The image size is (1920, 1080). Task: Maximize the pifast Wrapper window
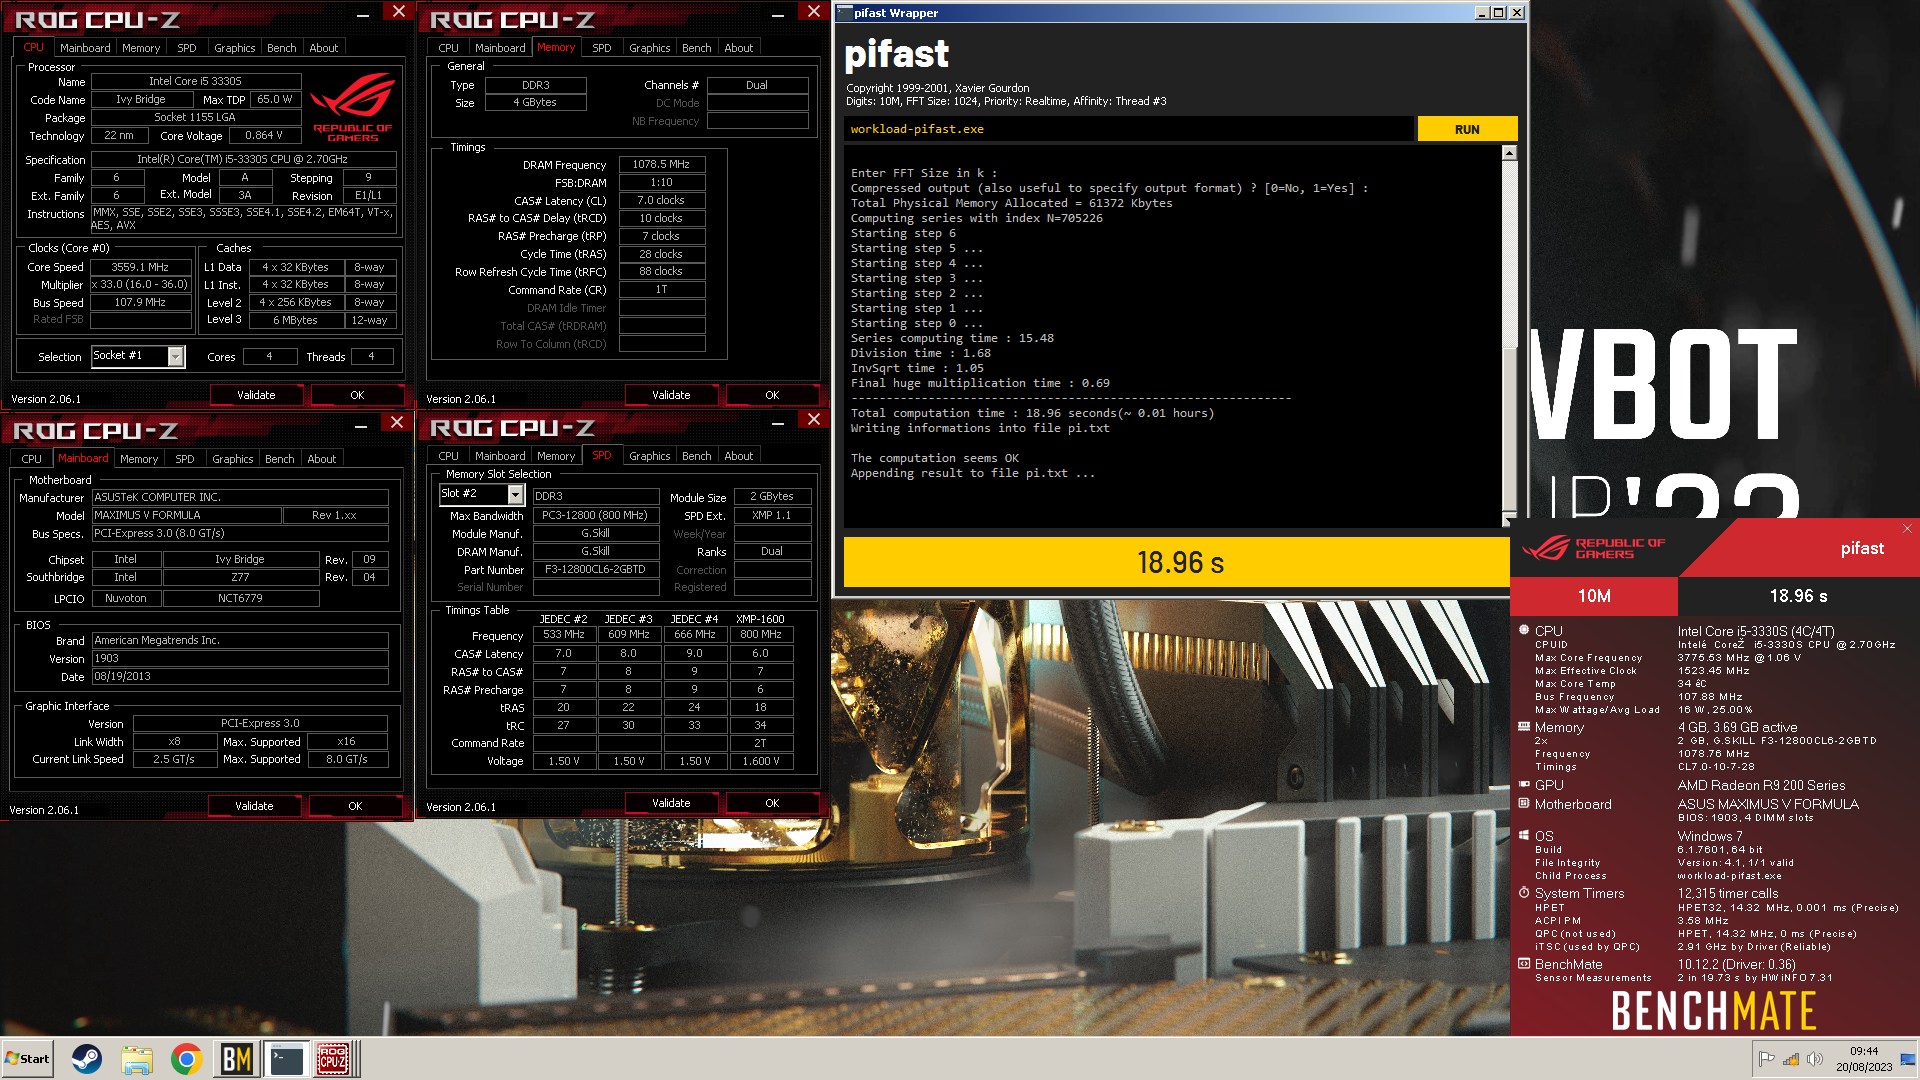coord(1499,13)
